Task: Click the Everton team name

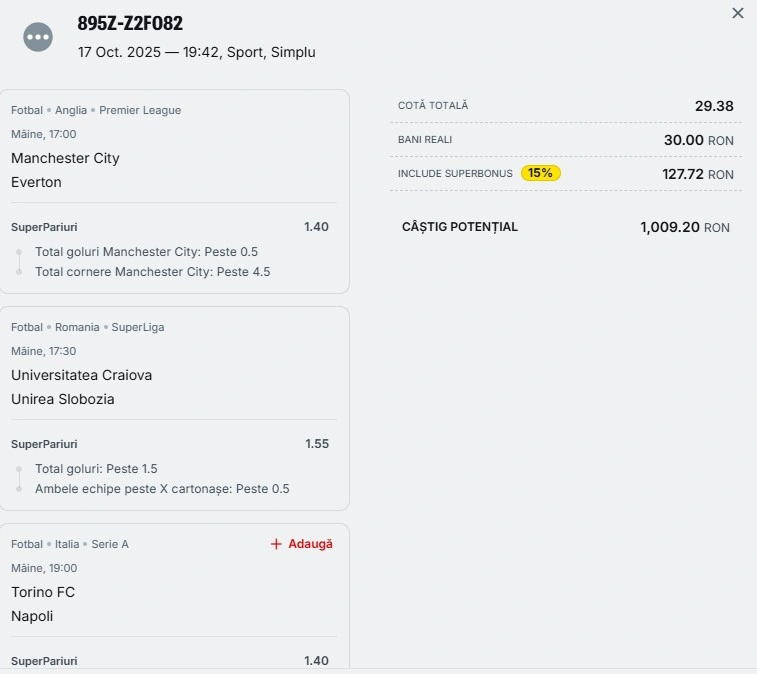Action: (36, 182)
